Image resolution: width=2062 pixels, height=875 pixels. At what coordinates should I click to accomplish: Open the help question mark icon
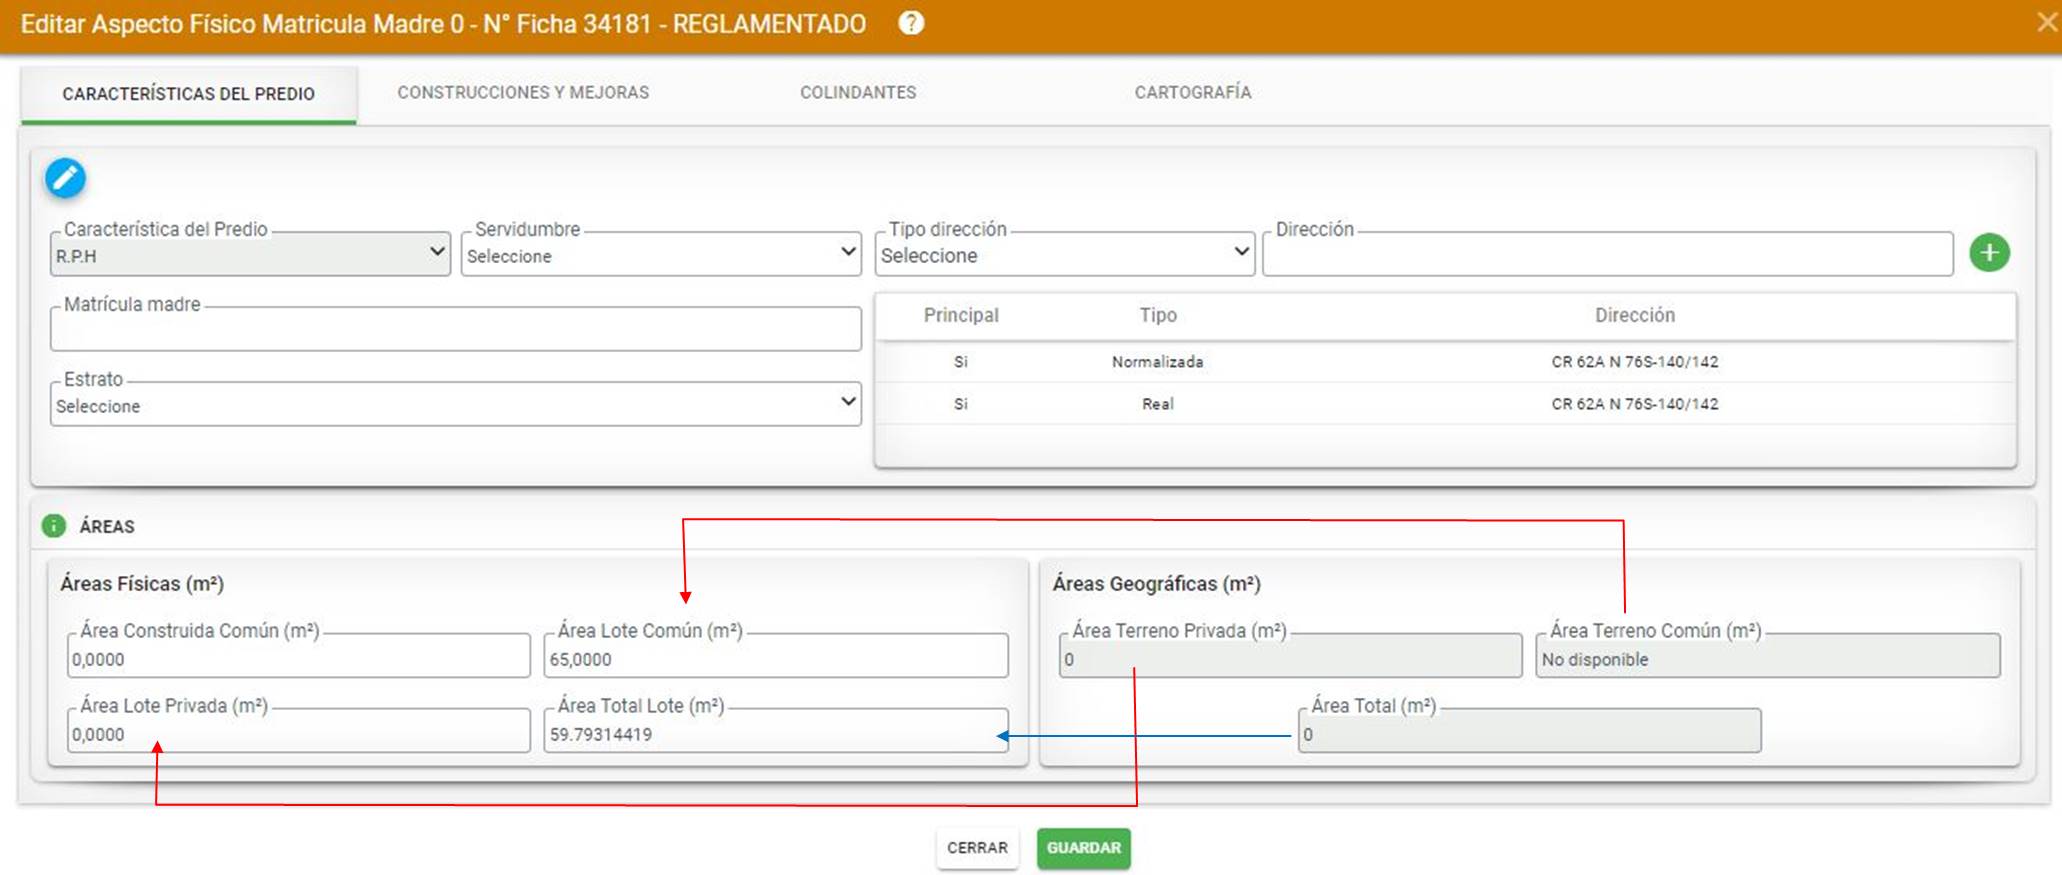911,23
